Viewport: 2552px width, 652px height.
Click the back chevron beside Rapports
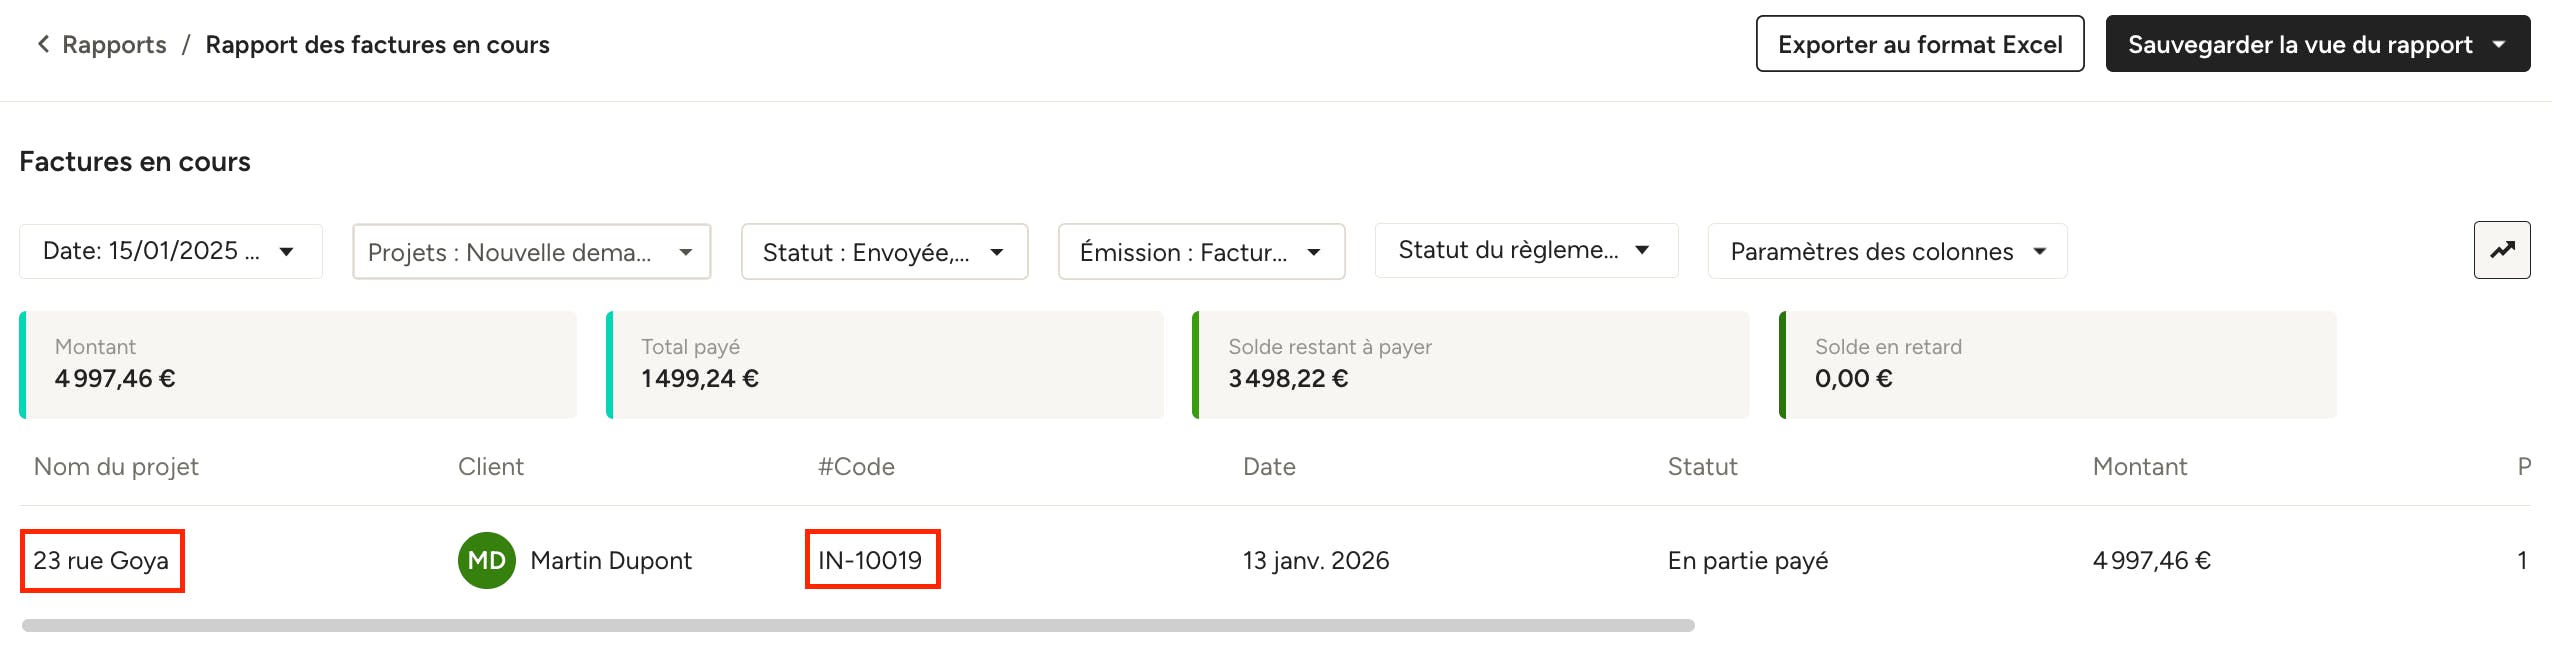43,44
